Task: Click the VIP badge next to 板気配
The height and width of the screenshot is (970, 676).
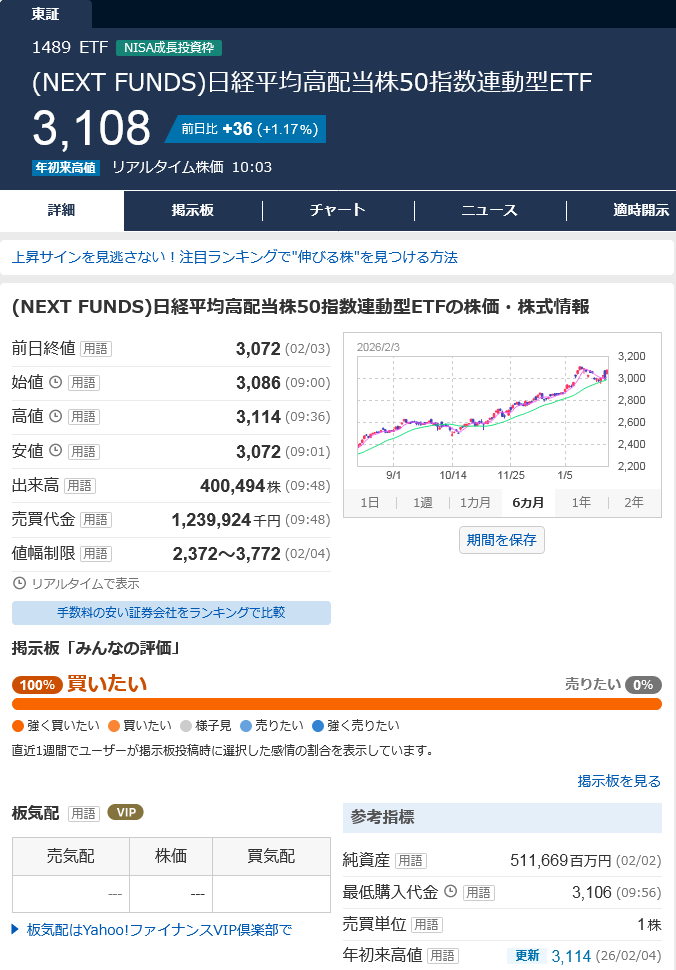Action: [125, 812]
